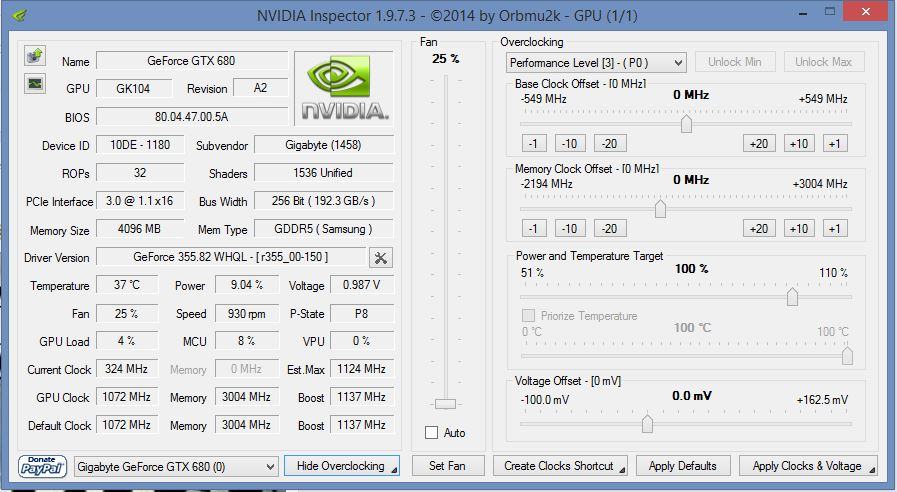Close the NVIDIA Inspector window
This screenshot has height=492, width=897.
tap(866, 11)
